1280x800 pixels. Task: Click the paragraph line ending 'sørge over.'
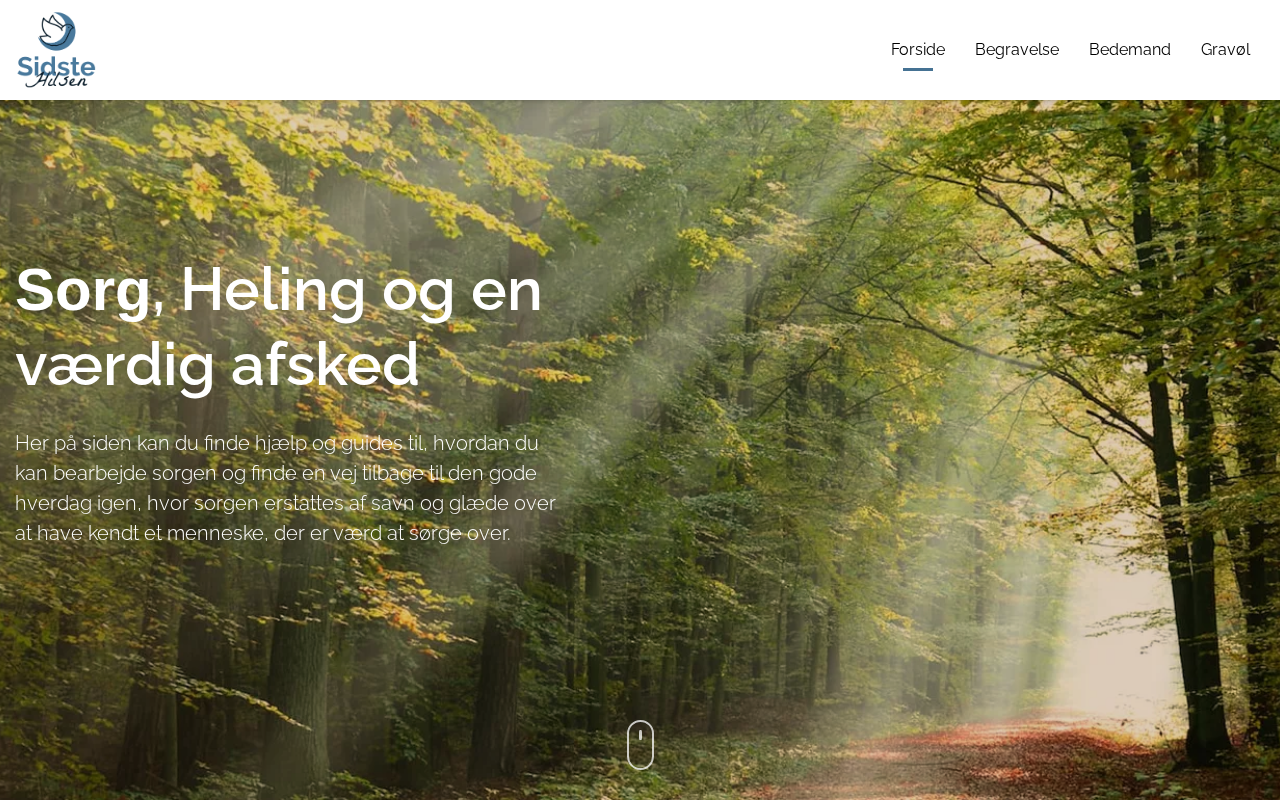[263, 533]
